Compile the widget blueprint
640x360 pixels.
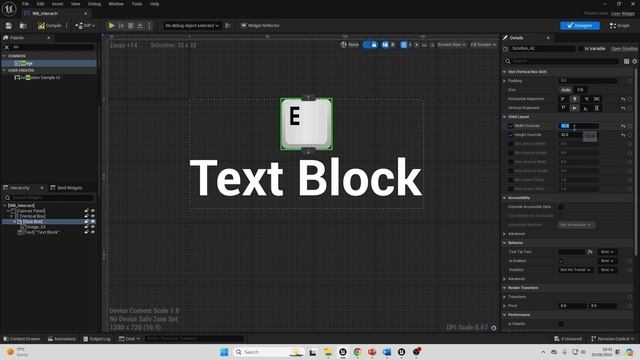49,26
